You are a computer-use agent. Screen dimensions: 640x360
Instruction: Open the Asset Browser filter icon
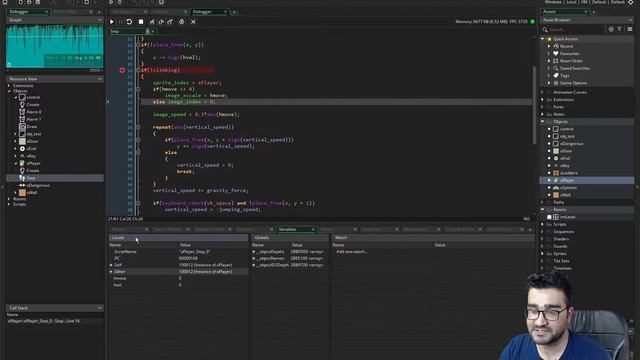pos(620,29)
